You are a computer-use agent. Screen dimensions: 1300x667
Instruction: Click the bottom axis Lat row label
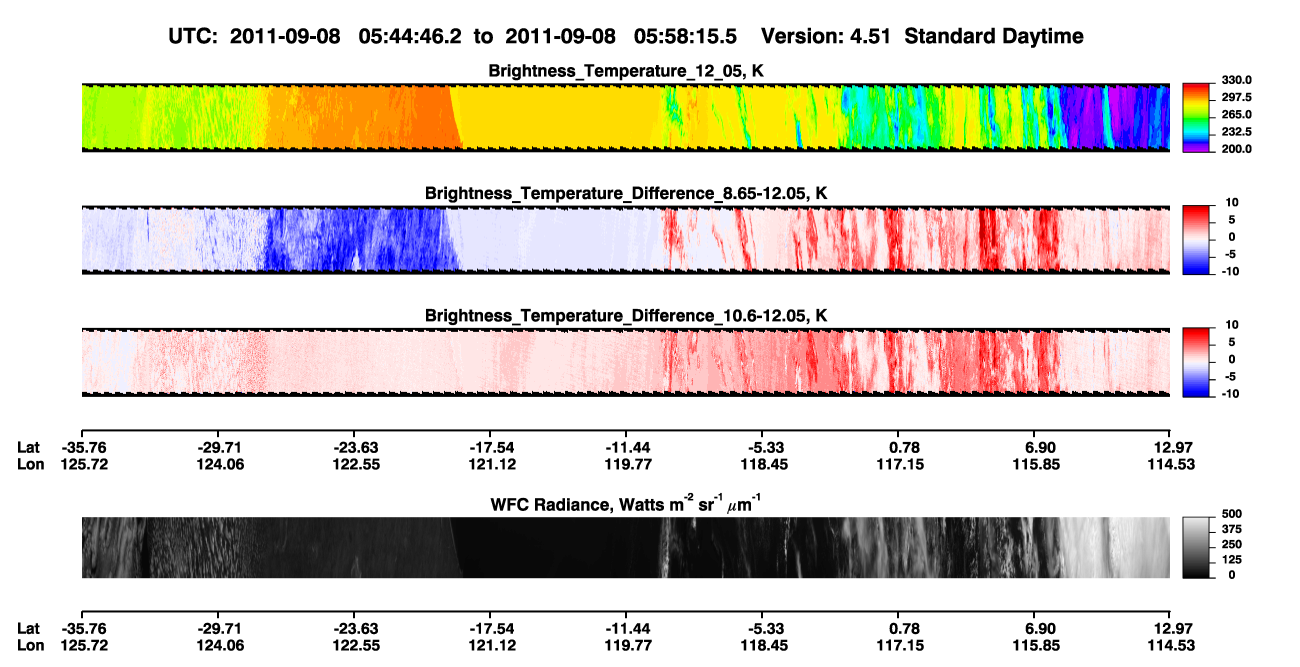point(29,628)
